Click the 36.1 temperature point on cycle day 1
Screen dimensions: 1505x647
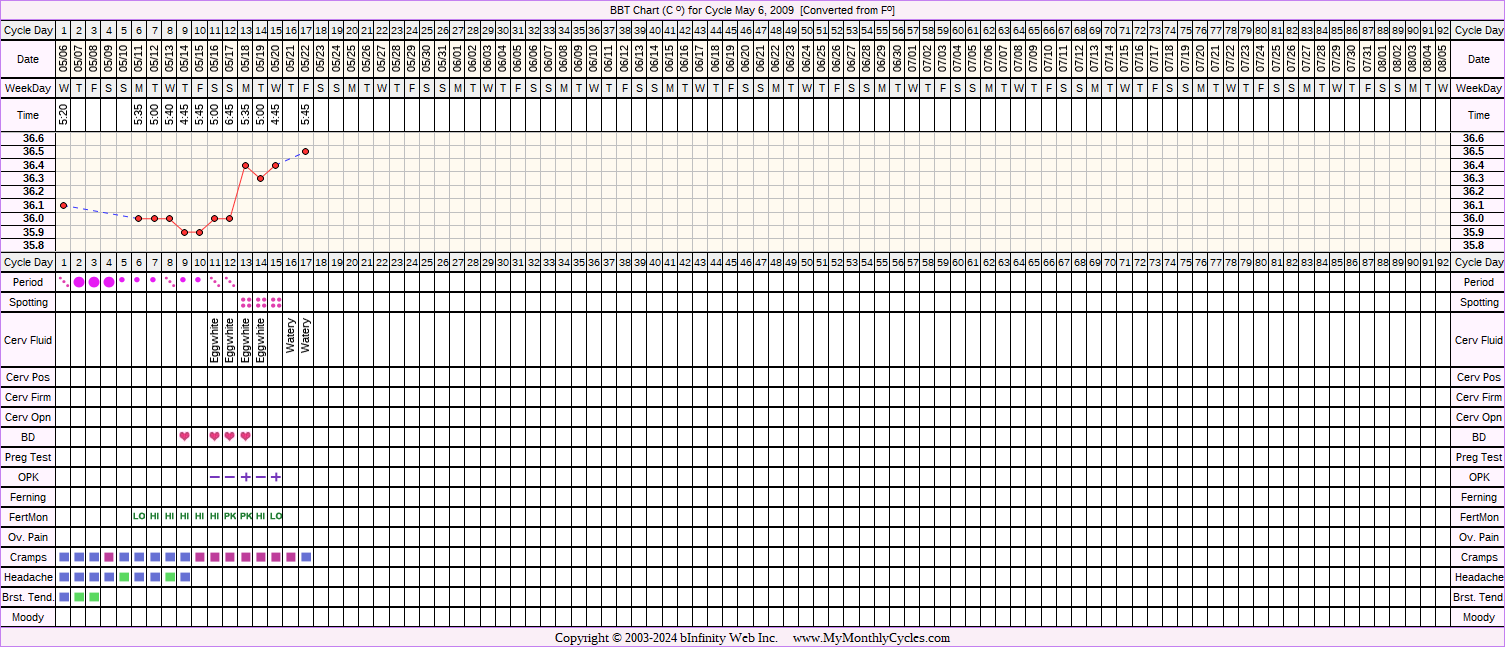tap(64, 205)
